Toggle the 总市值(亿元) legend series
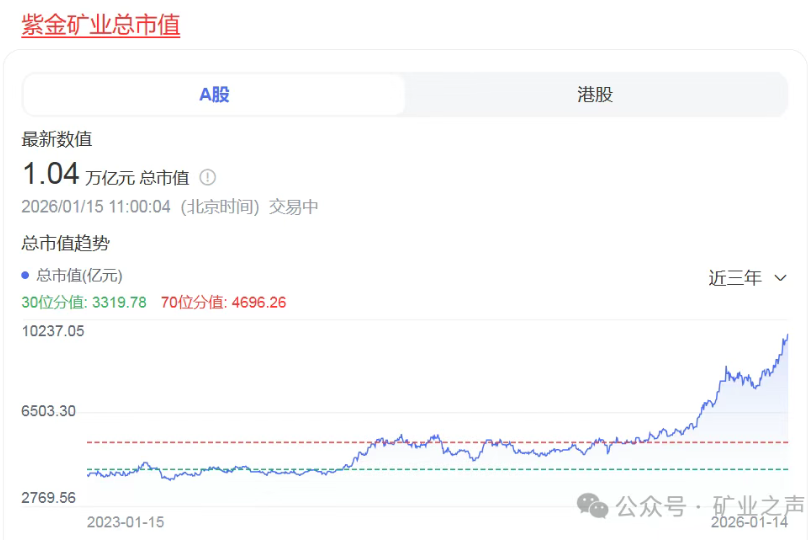 coord(79,275)
